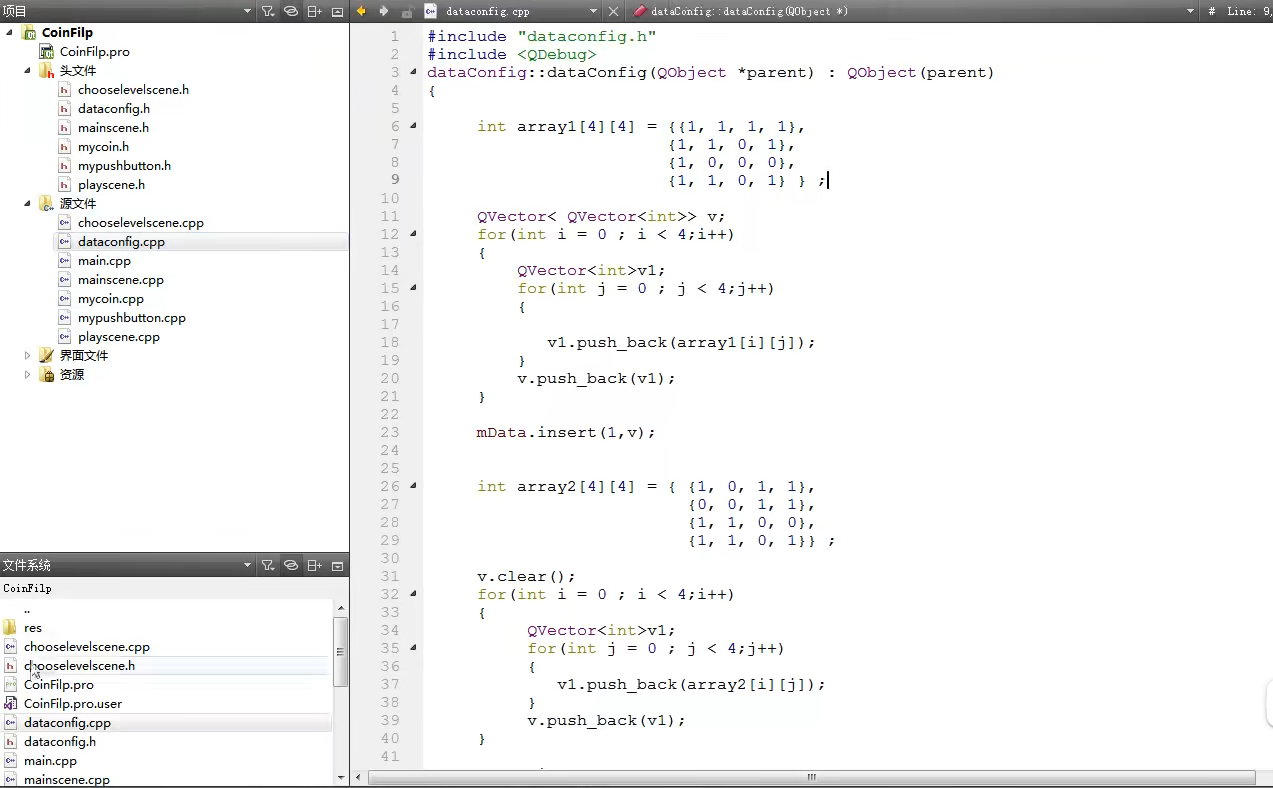Image resolution: width=1273 pixels, height=788 pixels.
Task: Open chooselevelscene.h under 头文件
Action: [133, 90]
